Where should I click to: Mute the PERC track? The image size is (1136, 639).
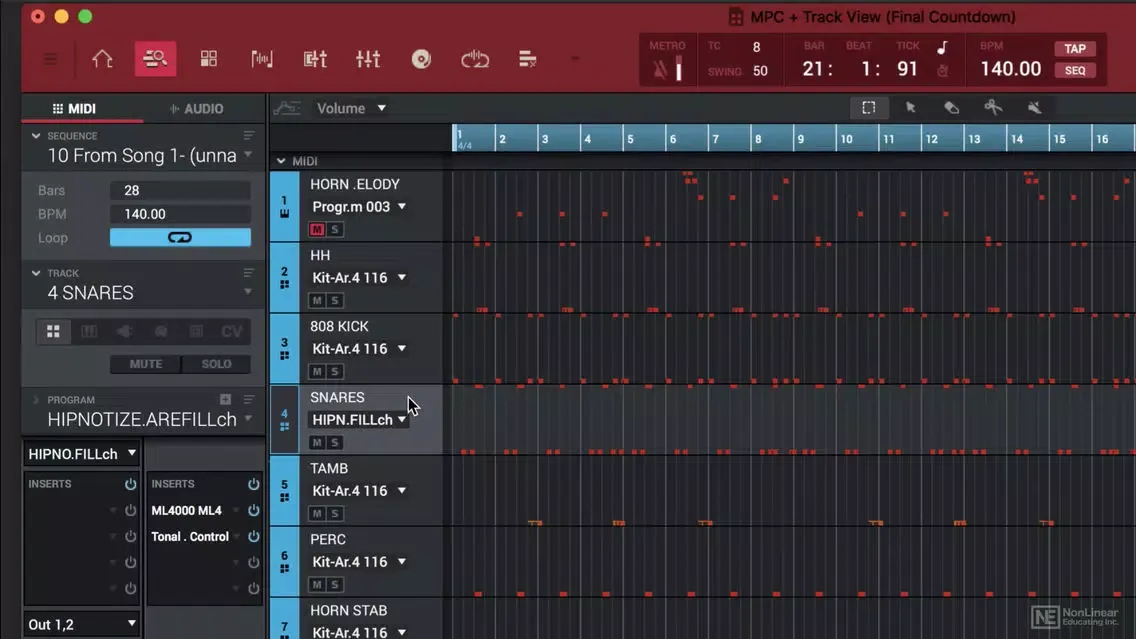pyautogui.click(x=317, y=584)
